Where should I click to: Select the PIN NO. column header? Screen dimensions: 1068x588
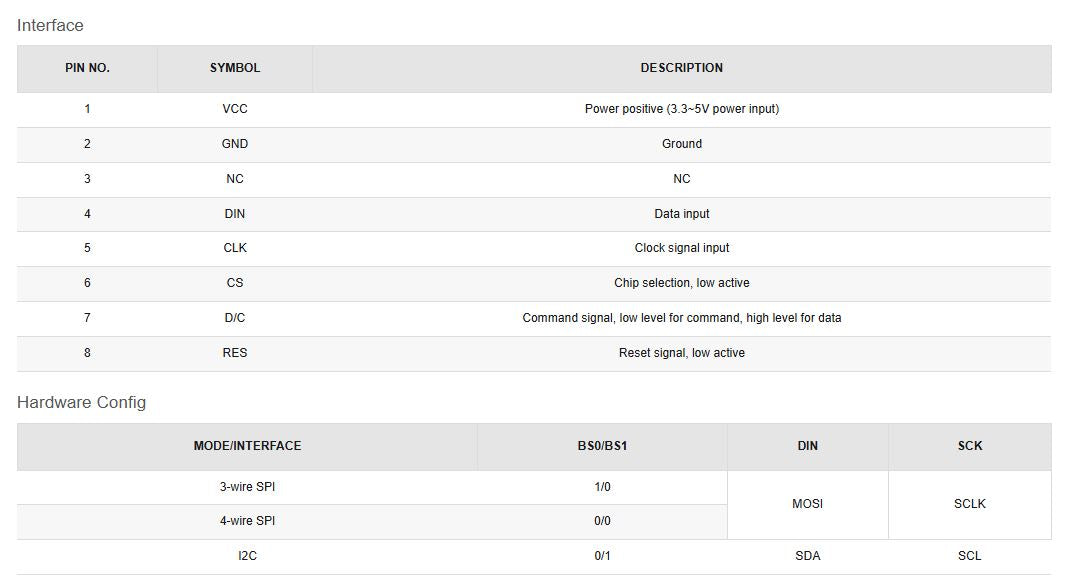click(87, 69)
